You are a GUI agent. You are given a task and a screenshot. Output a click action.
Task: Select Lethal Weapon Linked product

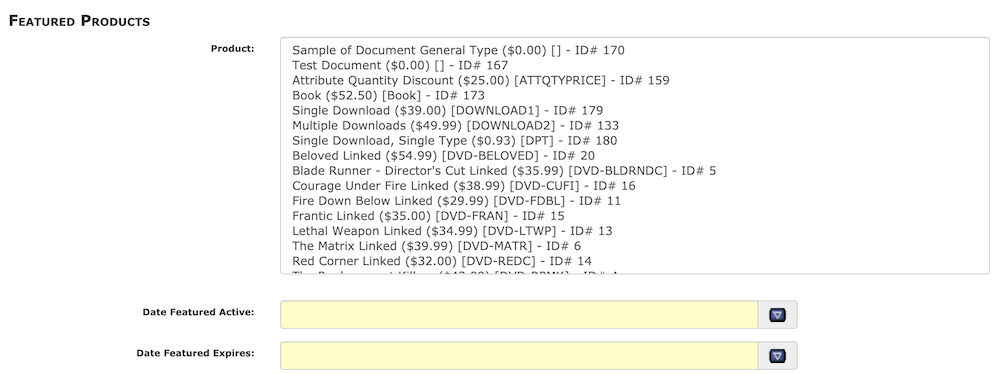pyautogui.click(x=443, y=231)
